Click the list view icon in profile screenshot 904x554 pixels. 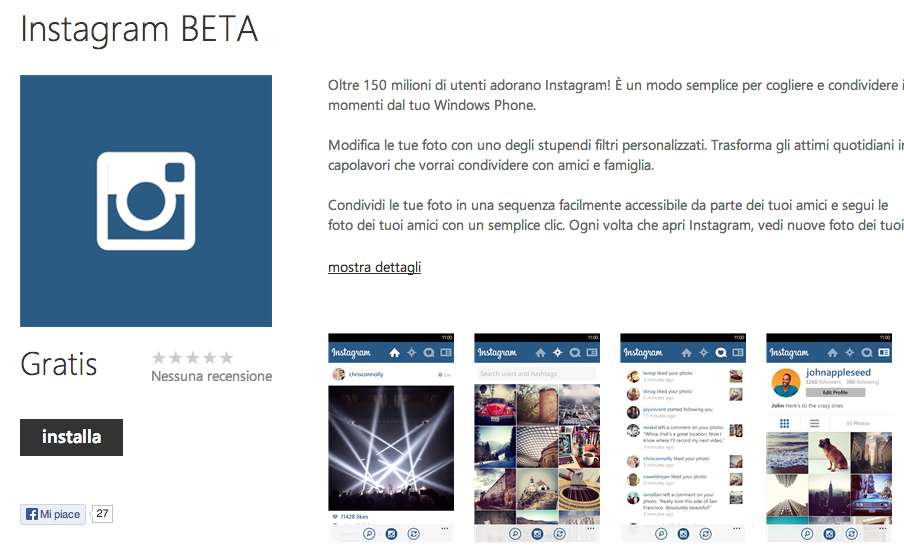tap(814, 423)
